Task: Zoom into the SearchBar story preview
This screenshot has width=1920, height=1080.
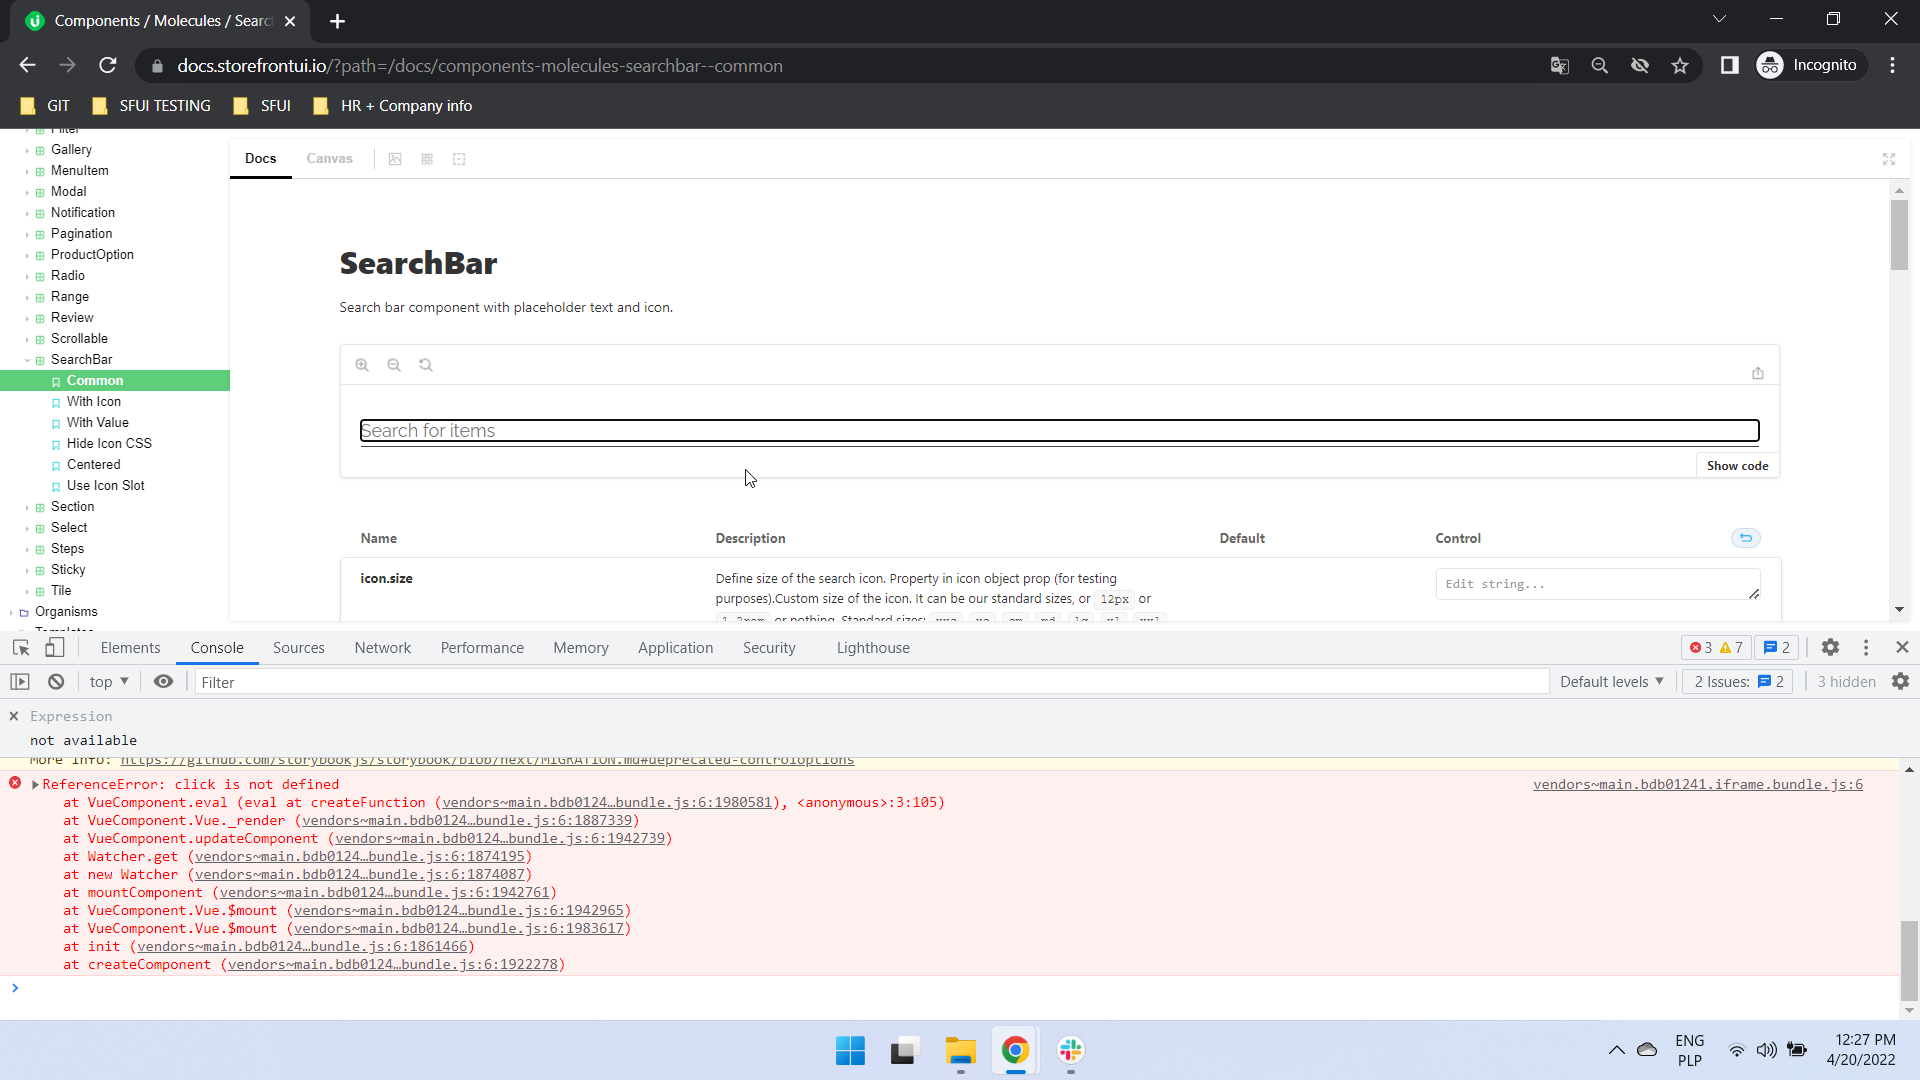Action: [x=362, y=364]
